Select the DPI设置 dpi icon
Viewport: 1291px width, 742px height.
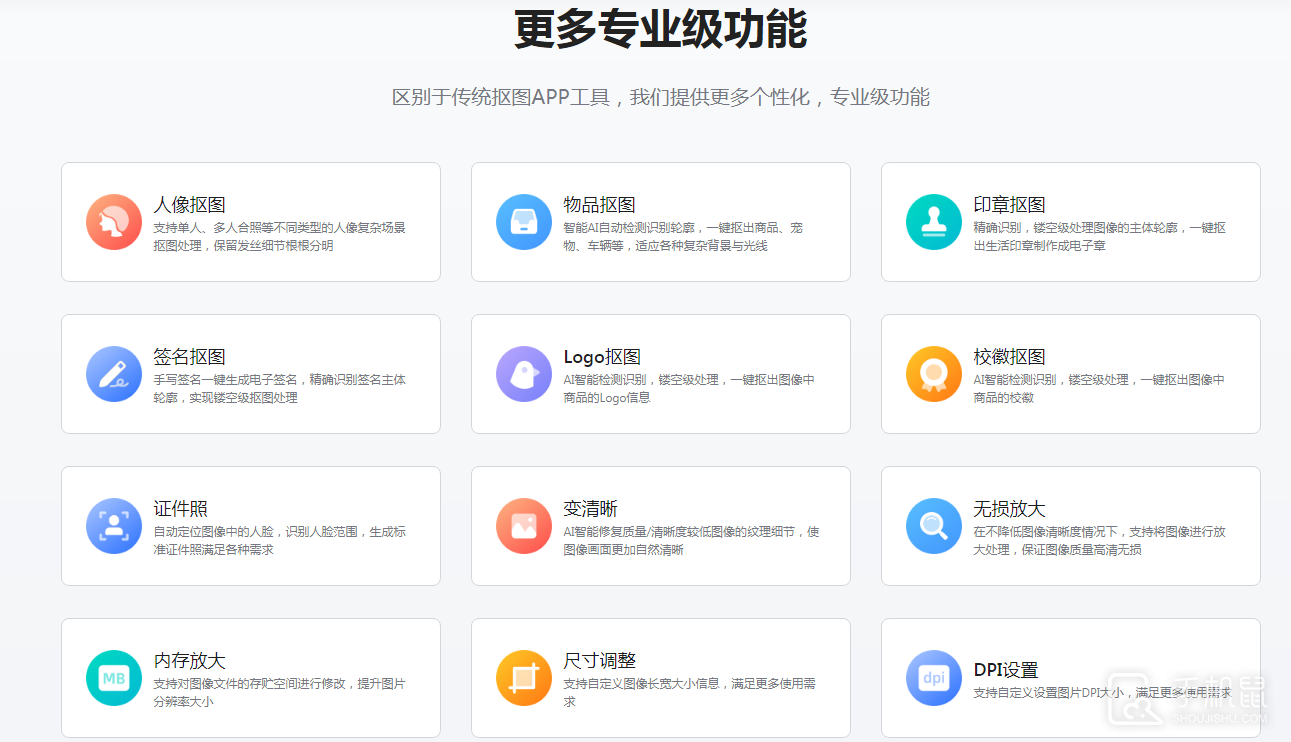point(933,678)
